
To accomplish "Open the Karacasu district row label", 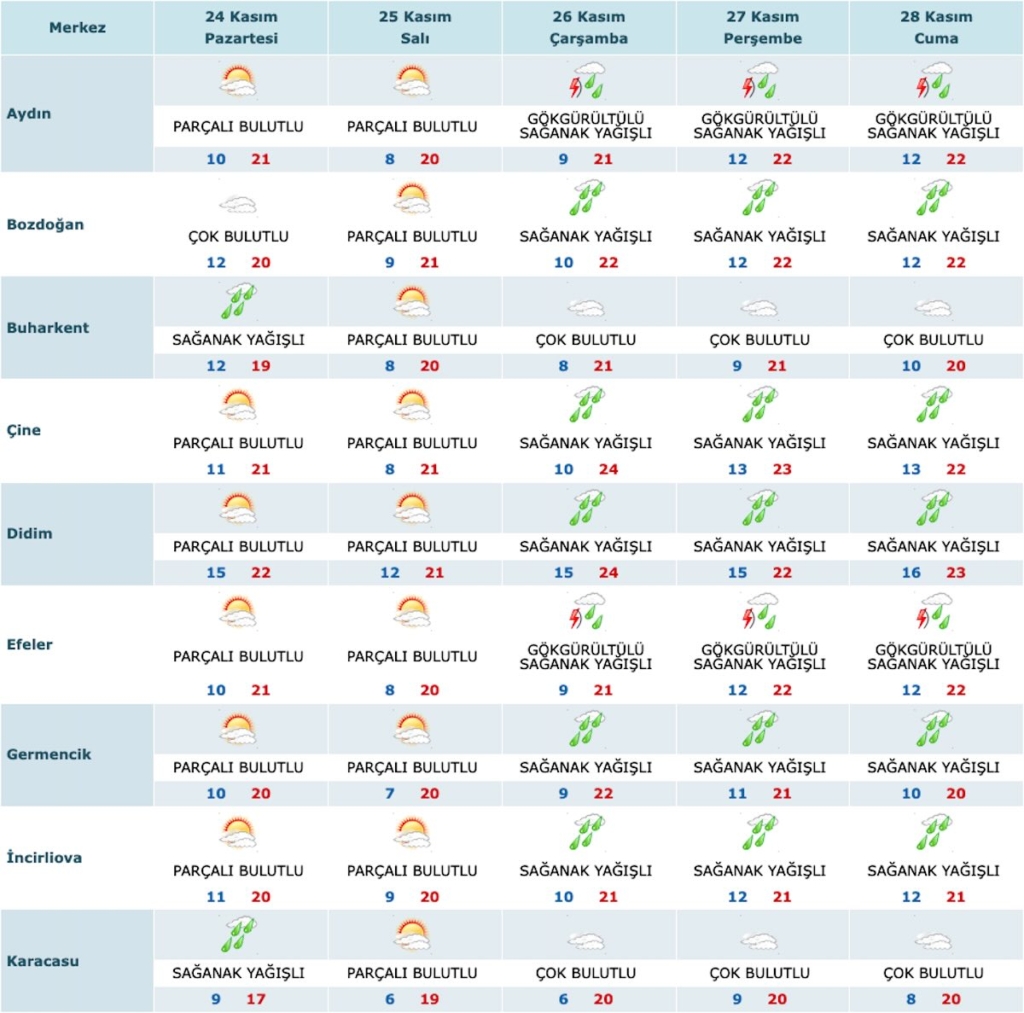I will (44, 961).
